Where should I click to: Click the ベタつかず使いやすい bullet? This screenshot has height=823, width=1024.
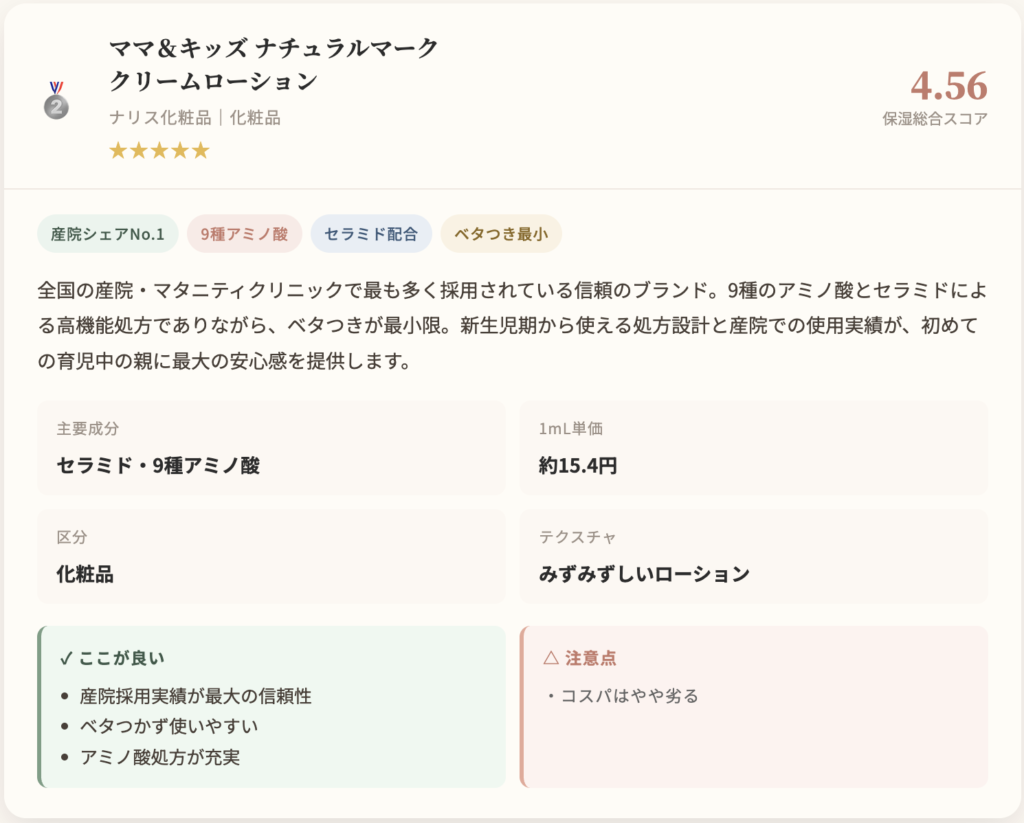click(x=175, y=726)
